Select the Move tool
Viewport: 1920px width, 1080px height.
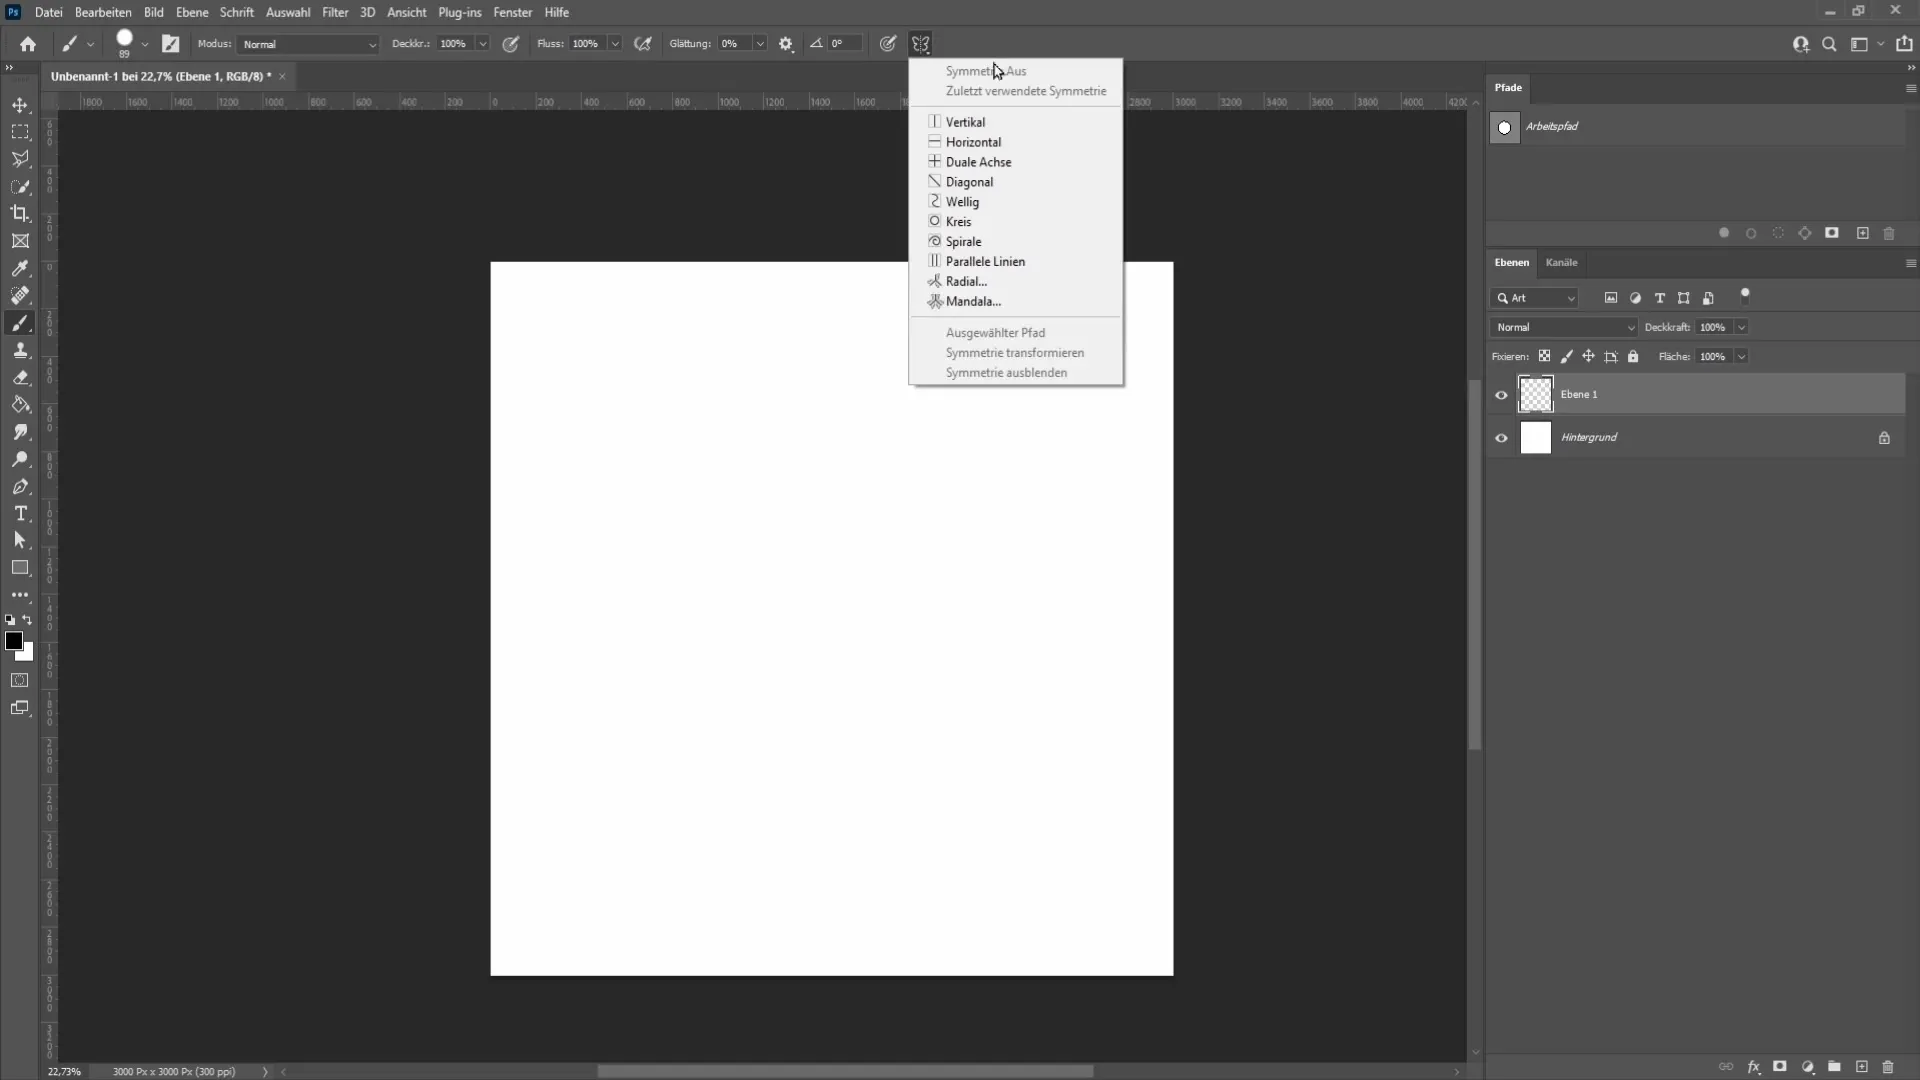(20, 105)
